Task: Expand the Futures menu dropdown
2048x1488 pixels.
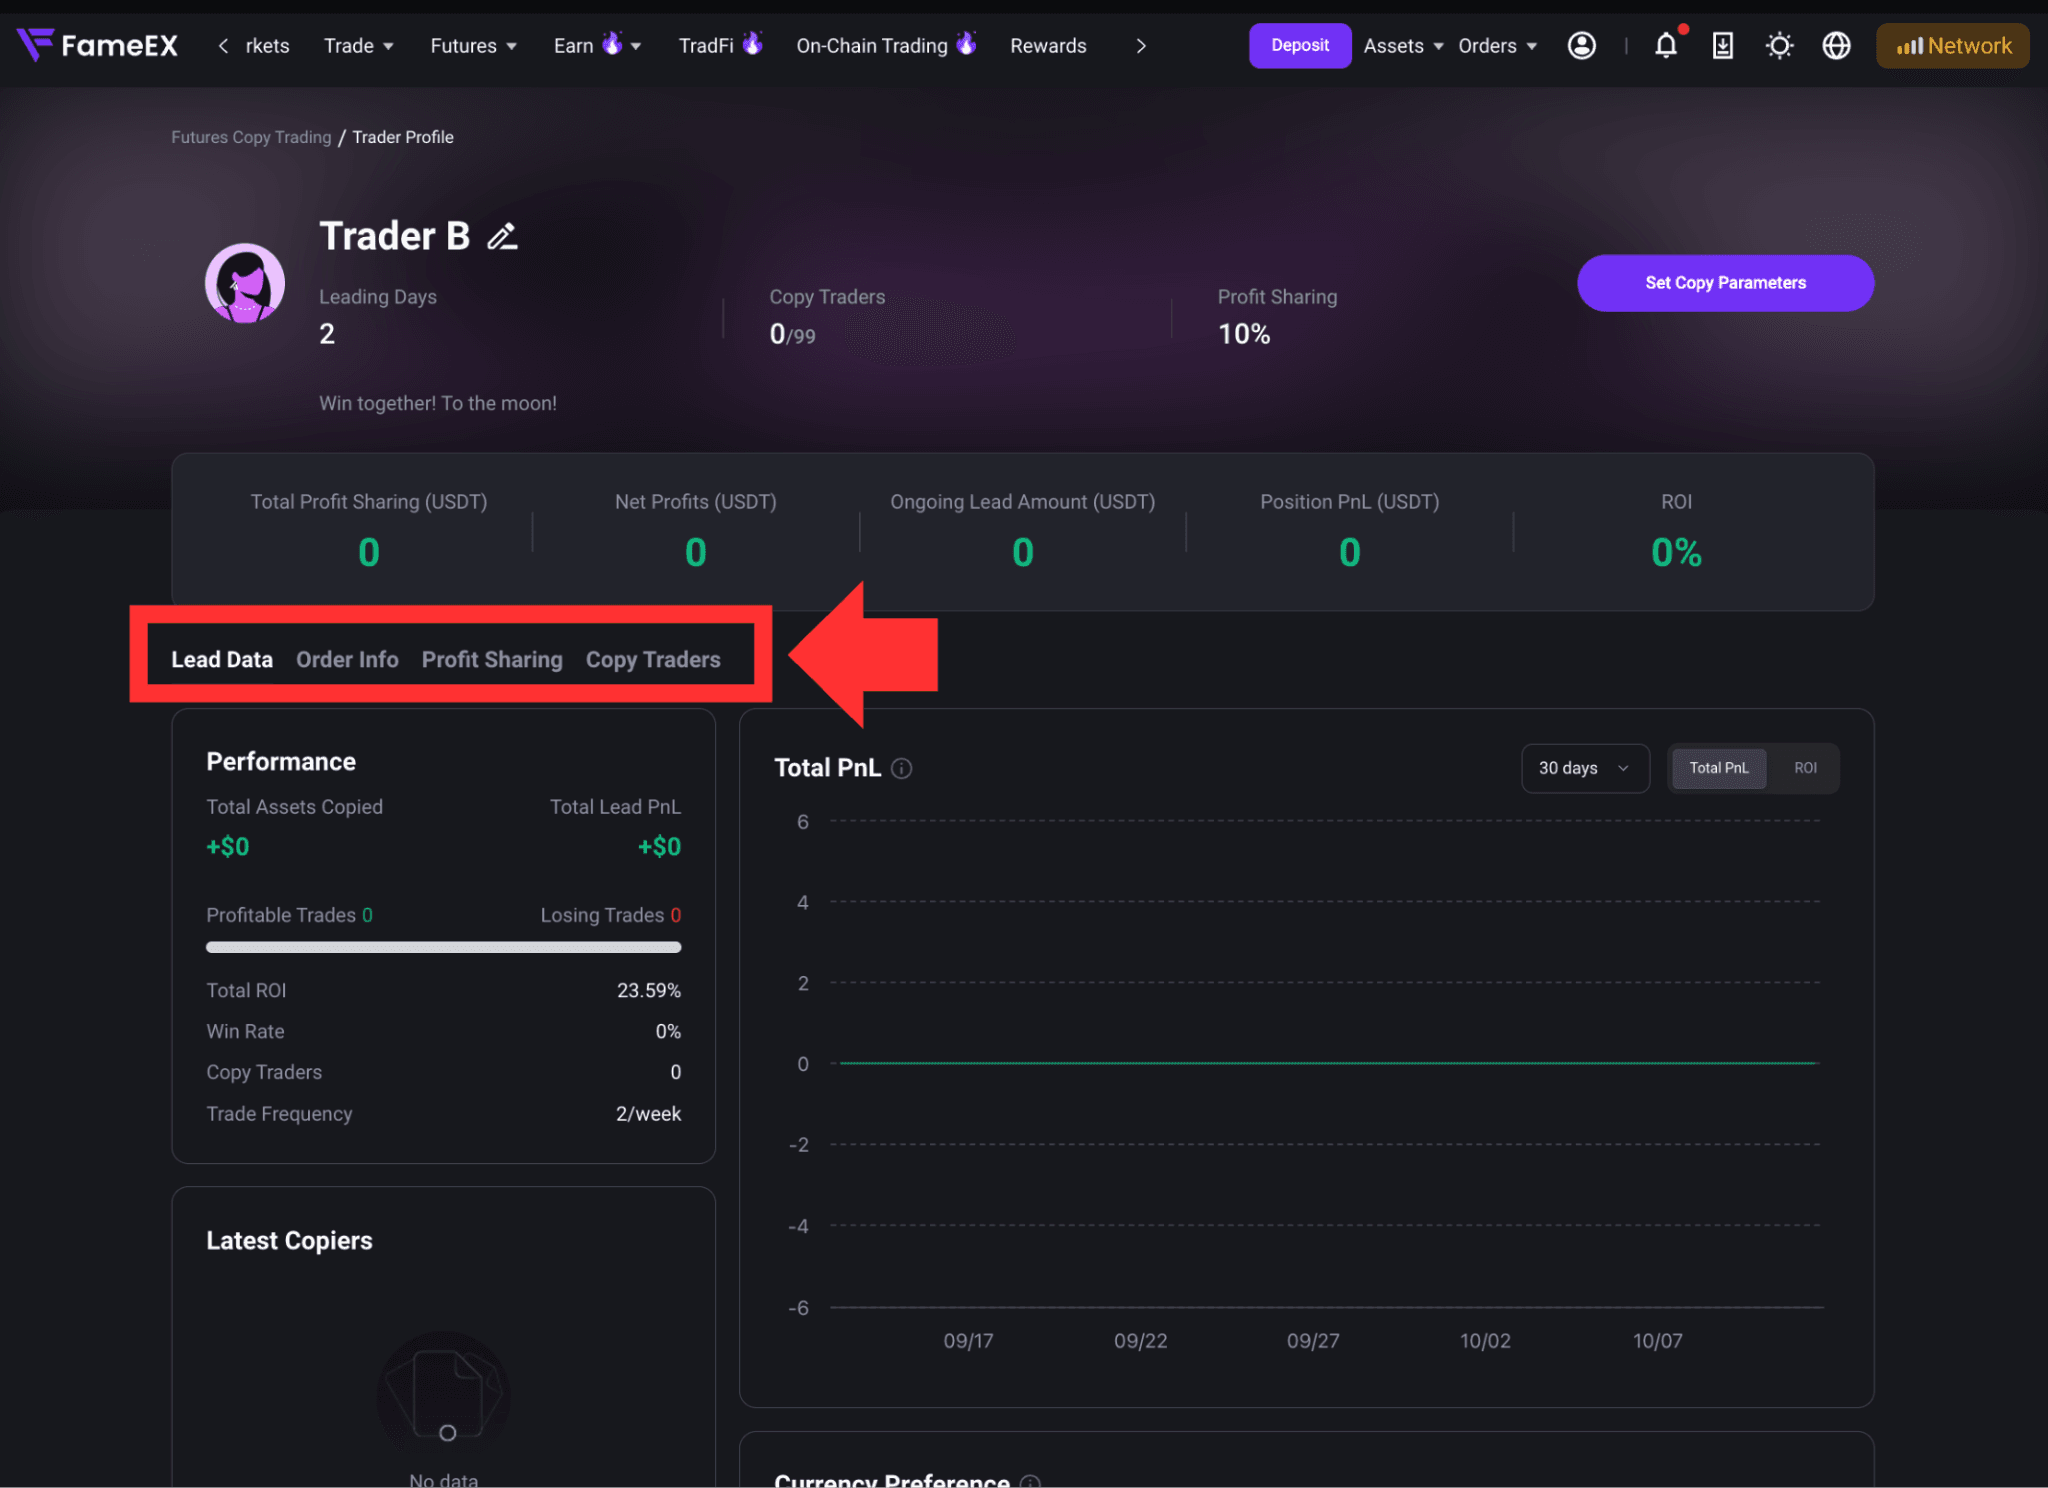Action: pos(473,46)
